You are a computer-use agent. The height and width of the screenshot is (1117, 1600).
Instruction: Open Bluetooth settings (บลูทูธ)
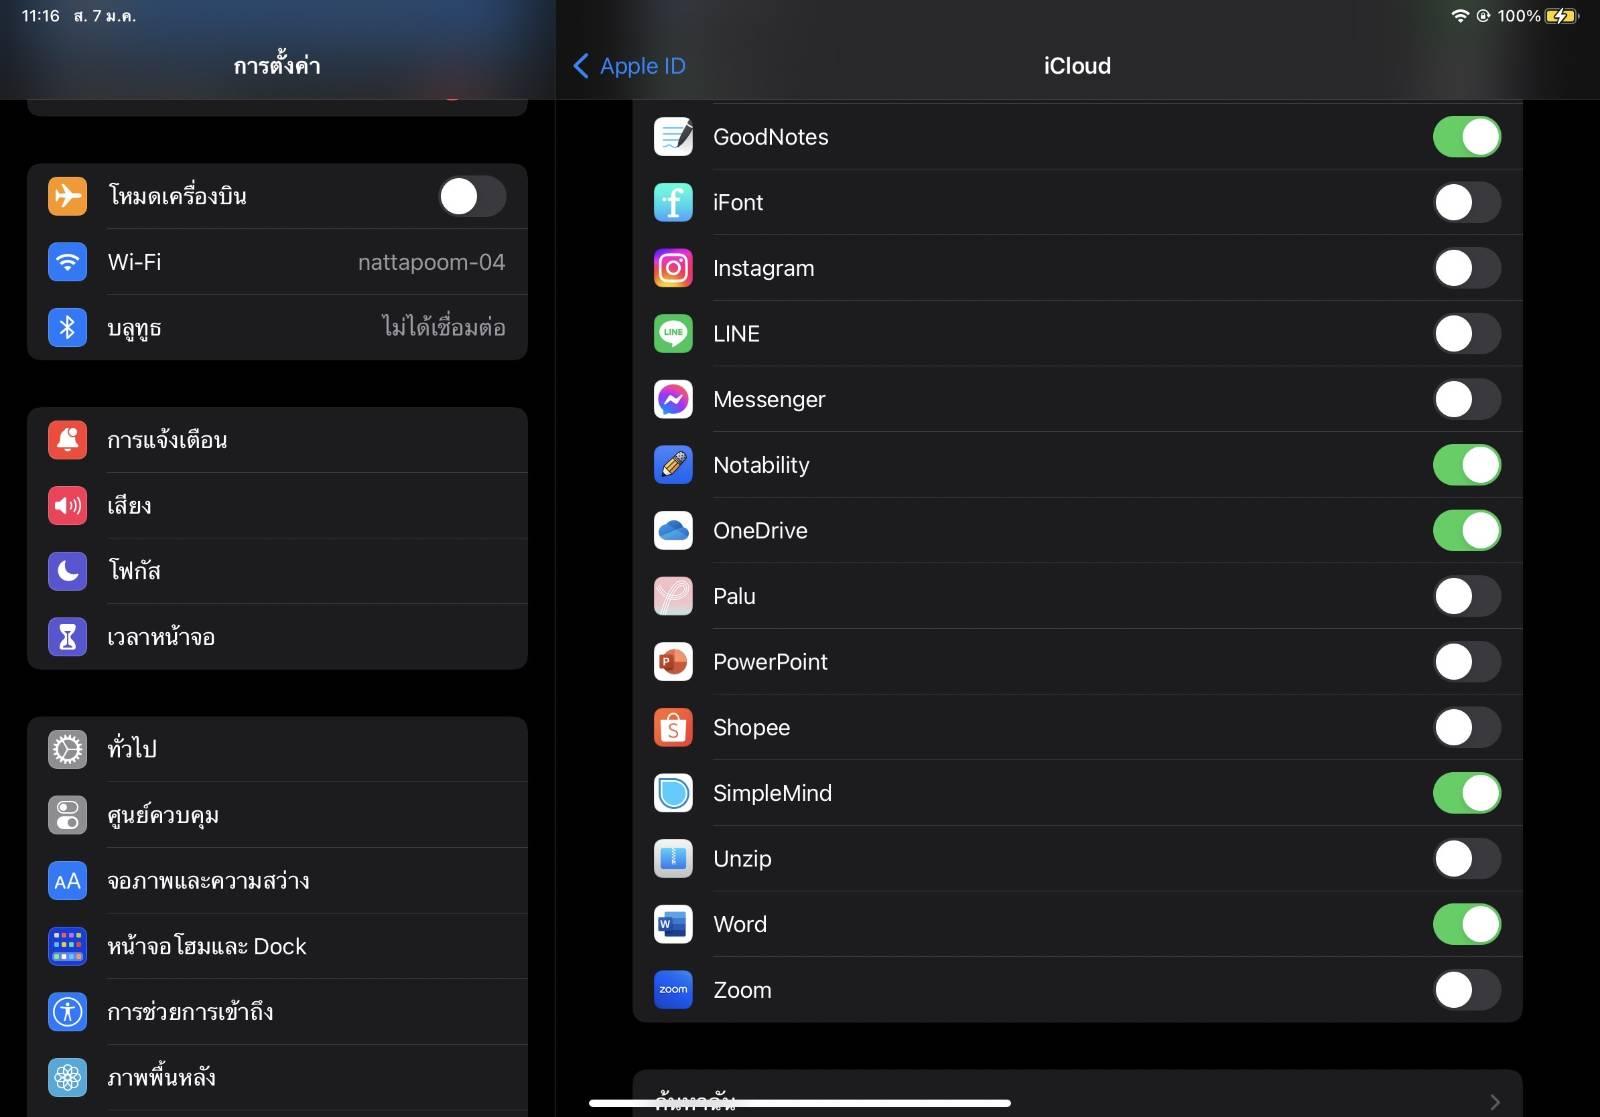(277, 327)
